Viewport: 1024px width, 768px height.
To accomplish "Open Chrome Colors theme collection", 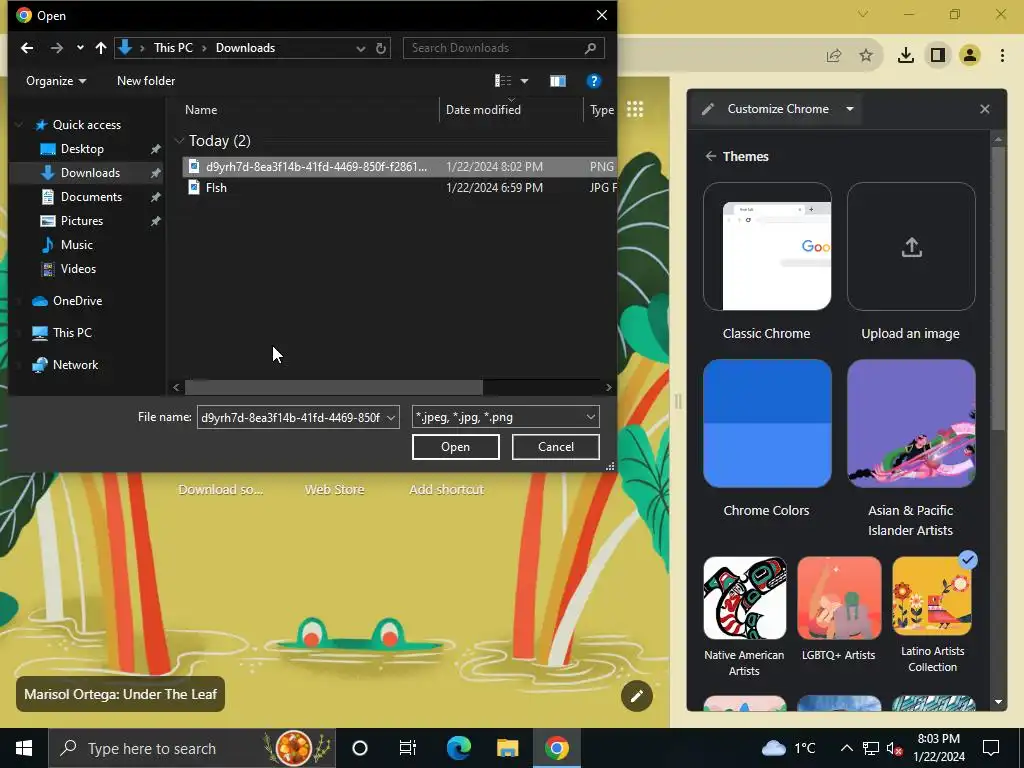I will pos(767,423).
